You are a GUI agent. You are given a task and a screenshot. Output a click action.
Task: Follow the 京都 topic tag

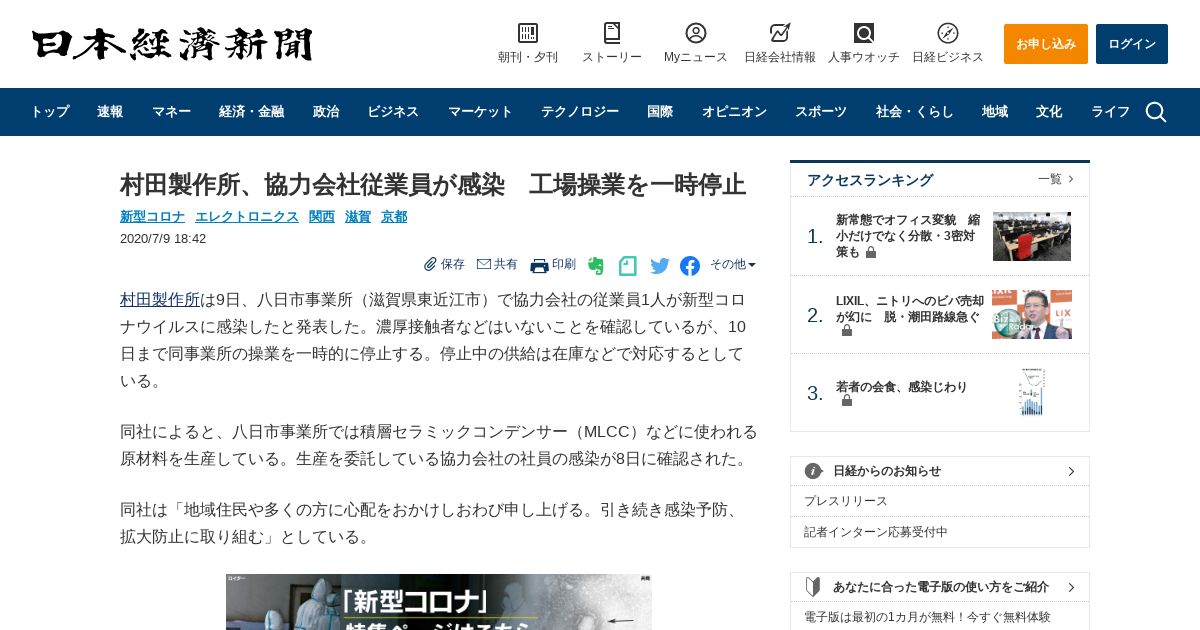coord(394,216)
